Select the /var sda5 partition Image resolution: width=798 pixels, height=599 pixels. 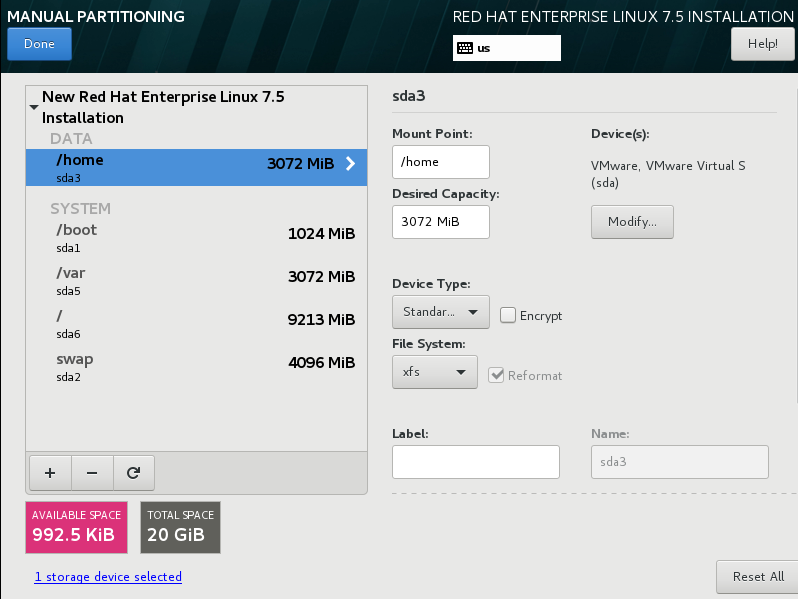coord(196,281)
